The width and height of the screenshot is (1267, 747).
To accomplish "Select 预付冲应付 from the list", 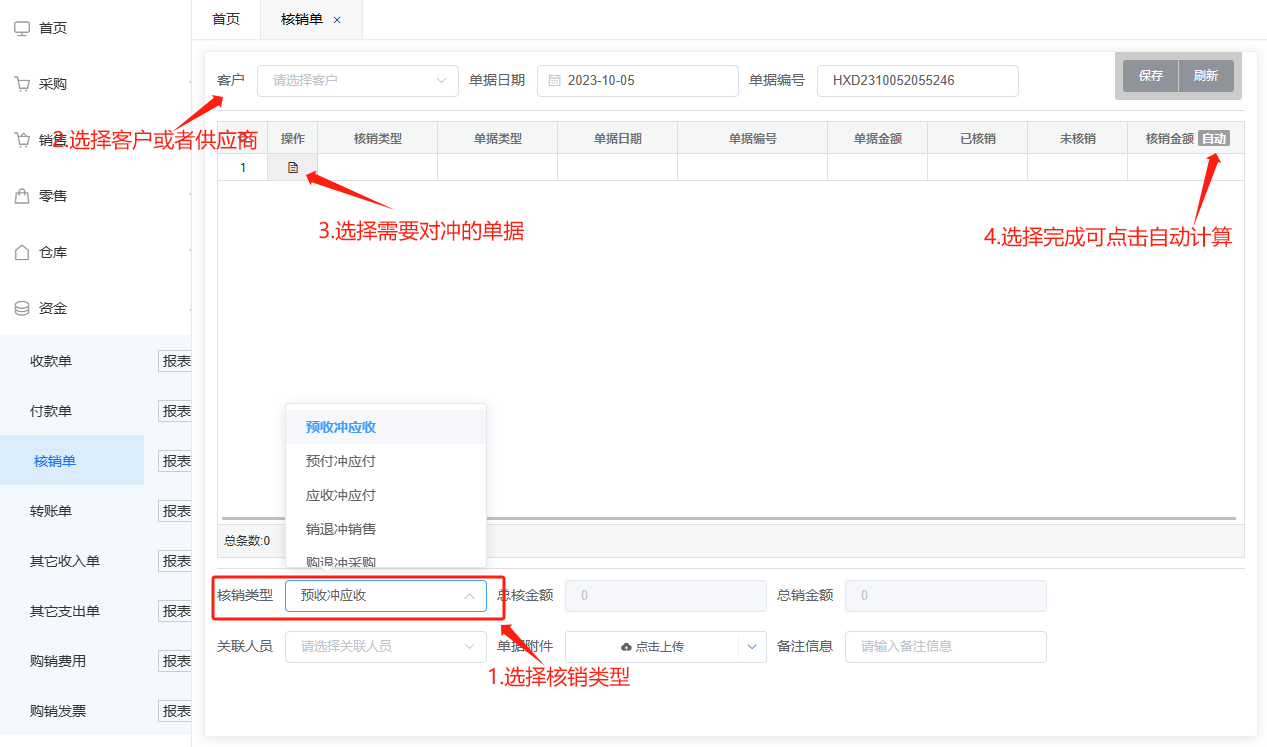I will [x=341, y=461].
